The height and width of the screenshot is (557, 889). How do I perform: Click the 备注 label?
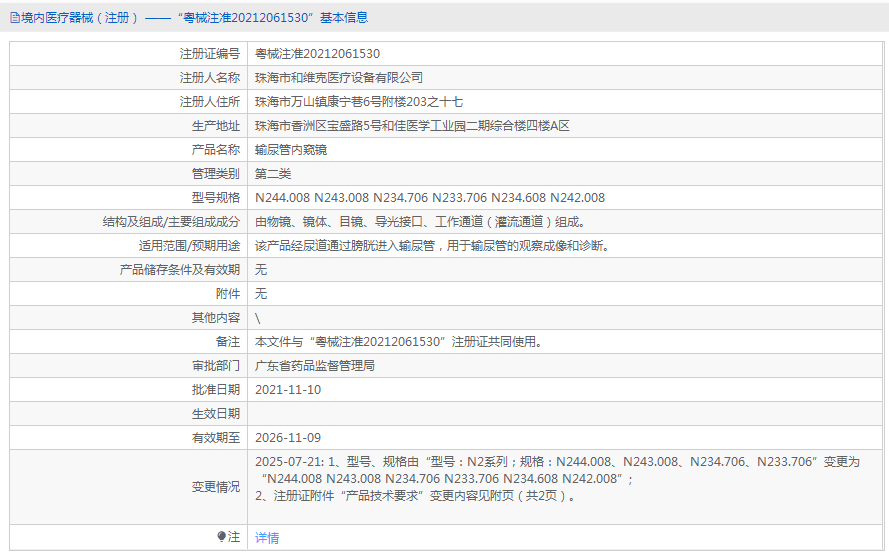[x=228, y=342]
